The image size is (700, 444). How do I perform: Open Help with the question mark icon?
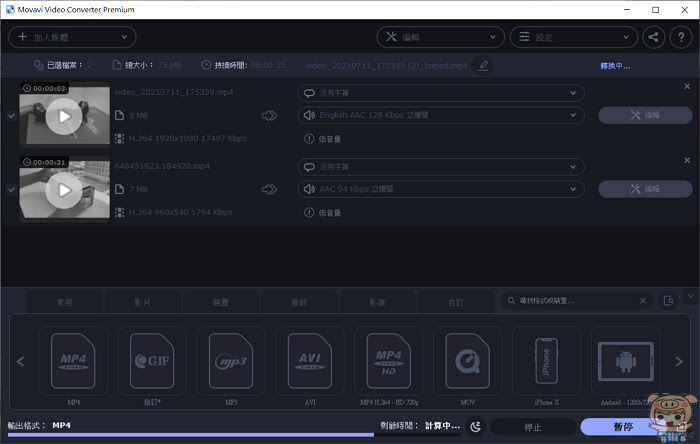[x=681, y=37]
